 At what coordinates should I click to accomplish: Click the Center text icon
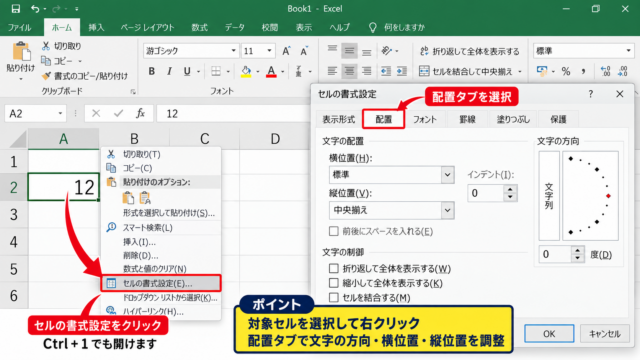pyautogui.click(x=349, y=71)
